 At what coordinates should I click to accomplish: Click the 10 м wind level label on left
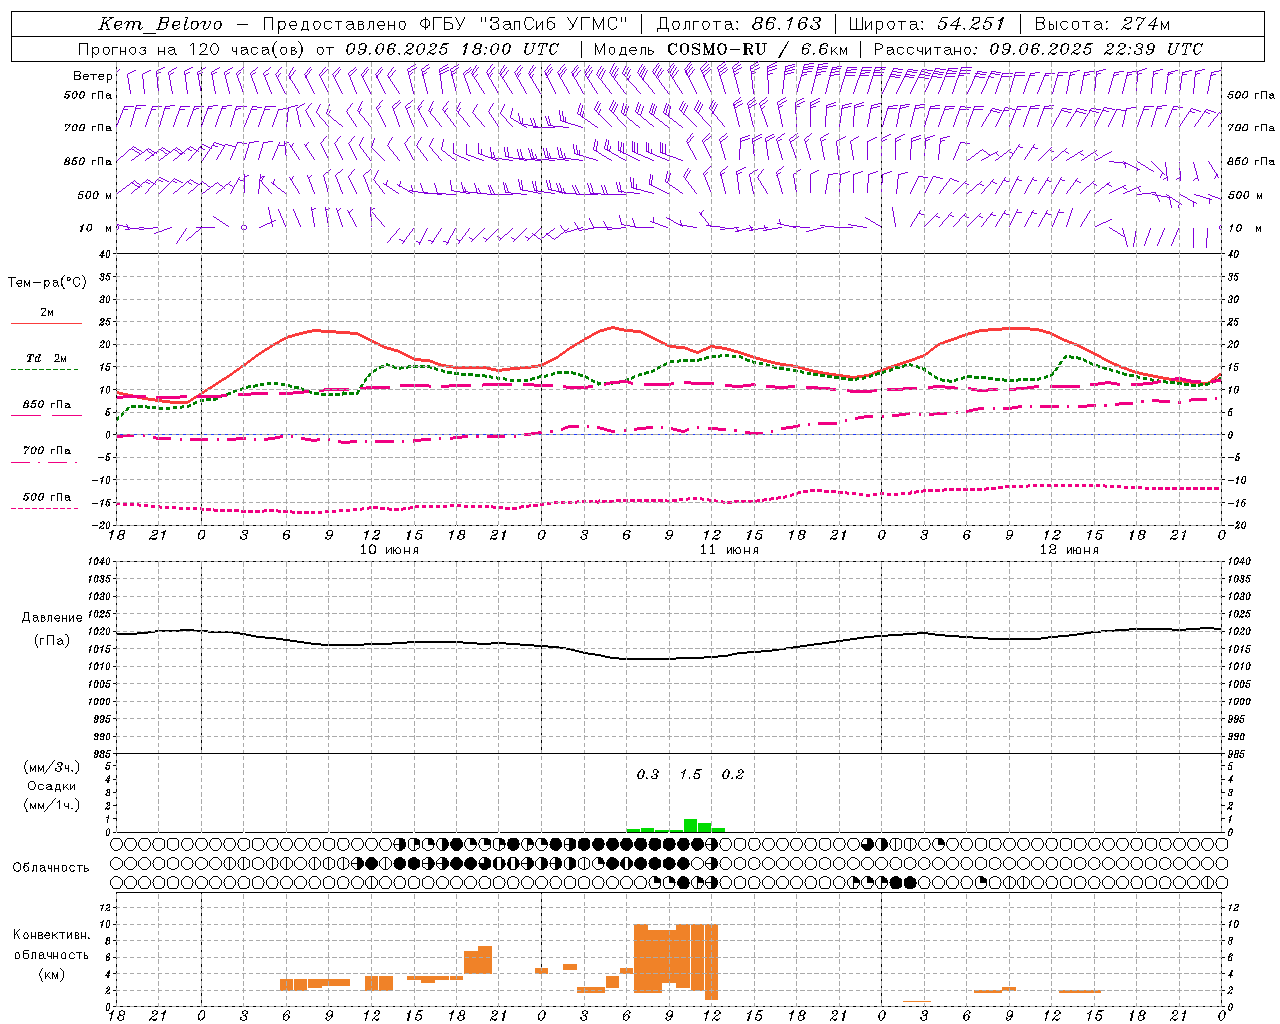[x=97, y=228]
